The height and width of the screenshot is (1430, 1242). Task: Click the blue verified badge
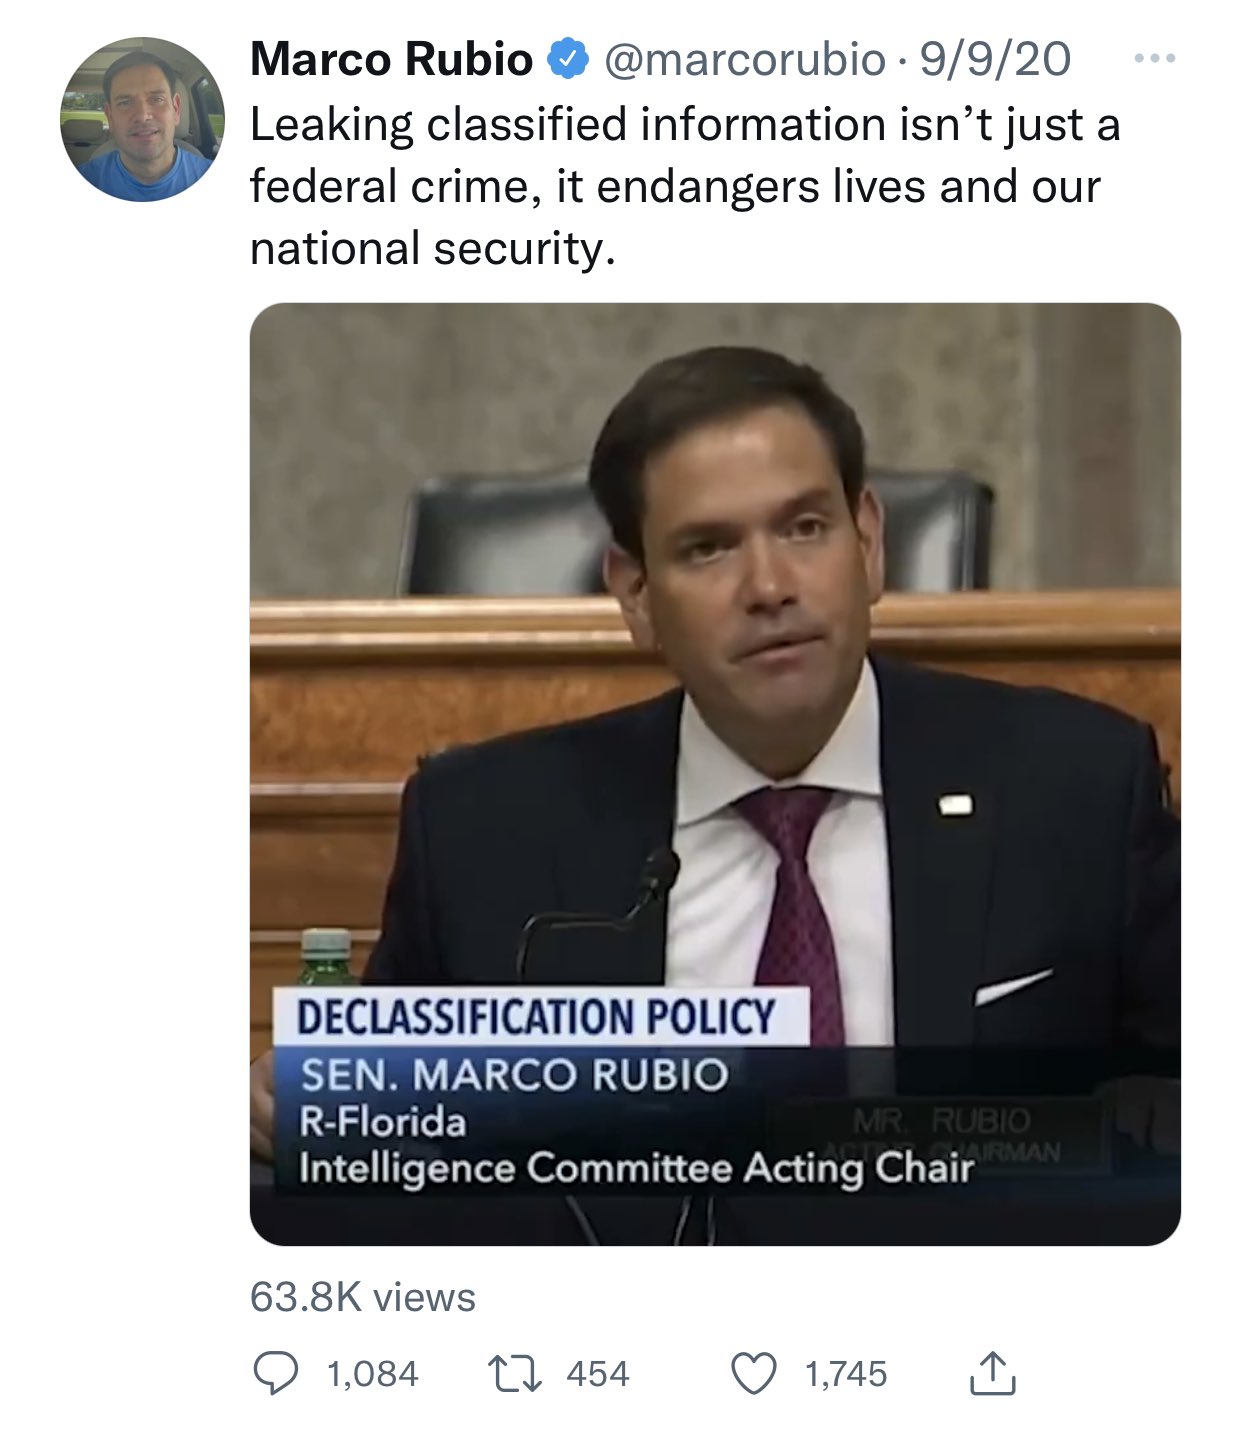coord(567,60)
